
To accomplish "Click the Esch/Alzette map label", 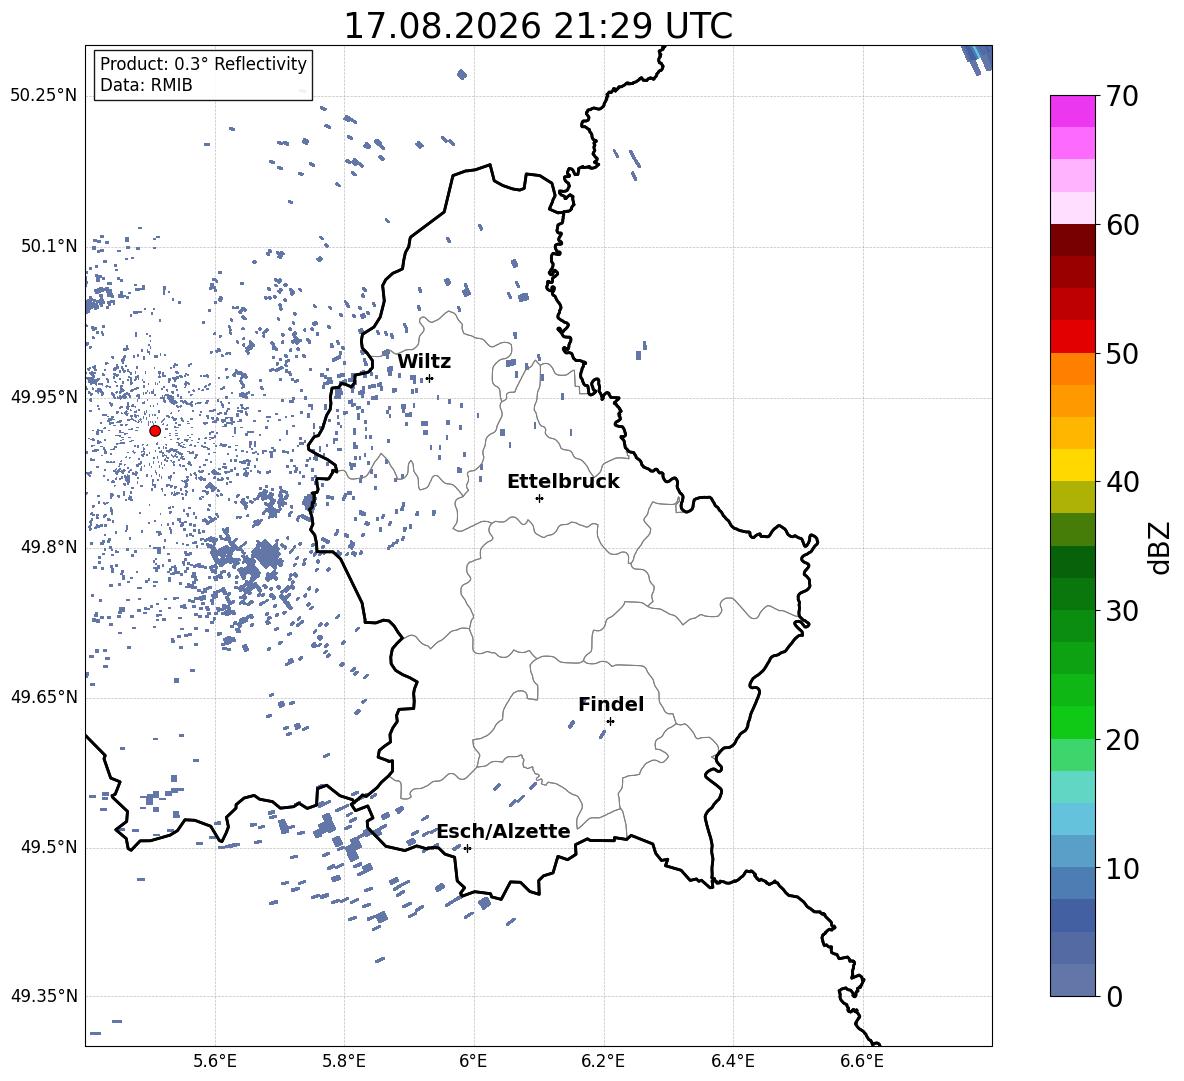I will (x=503, y=831).
